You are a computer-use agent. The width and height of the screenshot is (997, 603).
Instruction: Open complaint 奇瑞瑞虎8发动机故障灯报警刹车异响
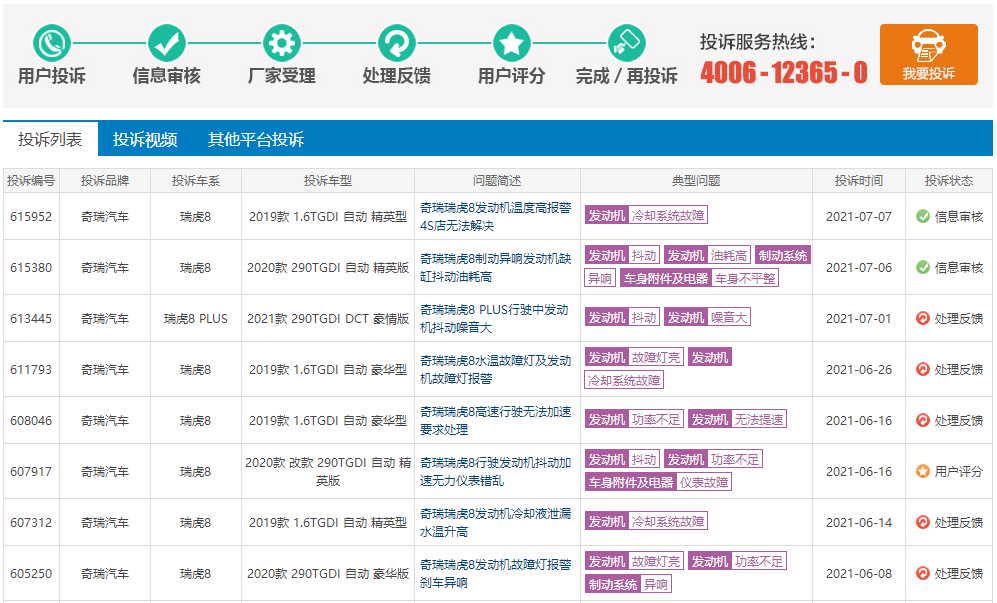coord(495,573)
